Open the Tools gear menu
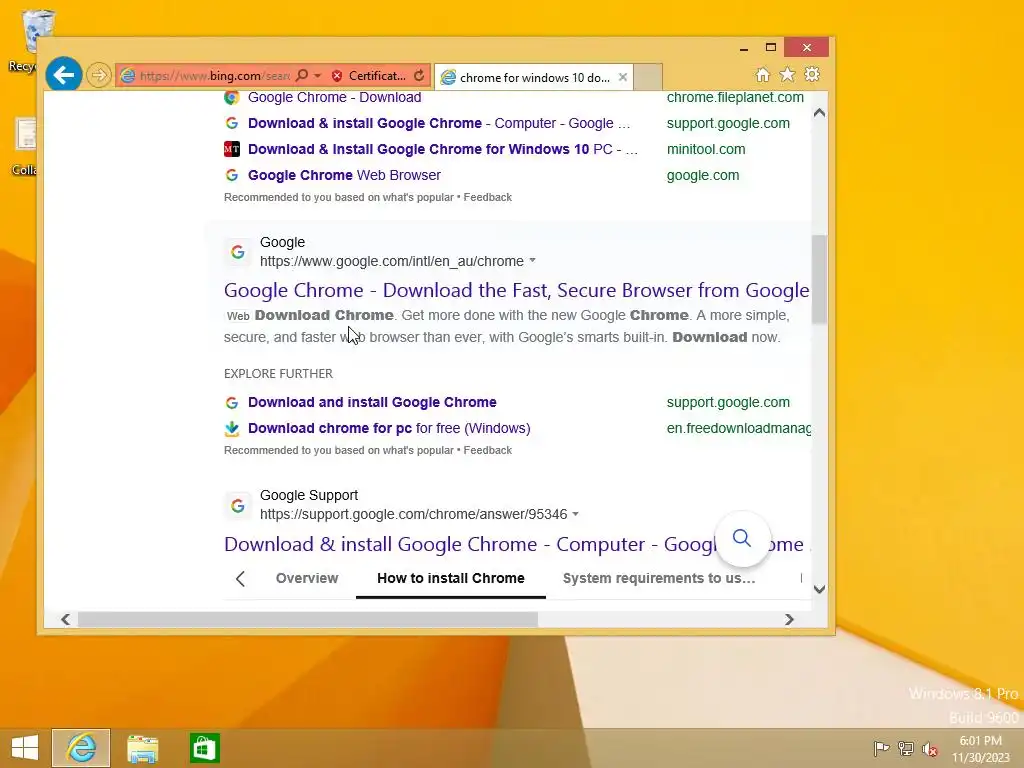1024x768 pixels. pyautogui.click(x=812, y=74)
